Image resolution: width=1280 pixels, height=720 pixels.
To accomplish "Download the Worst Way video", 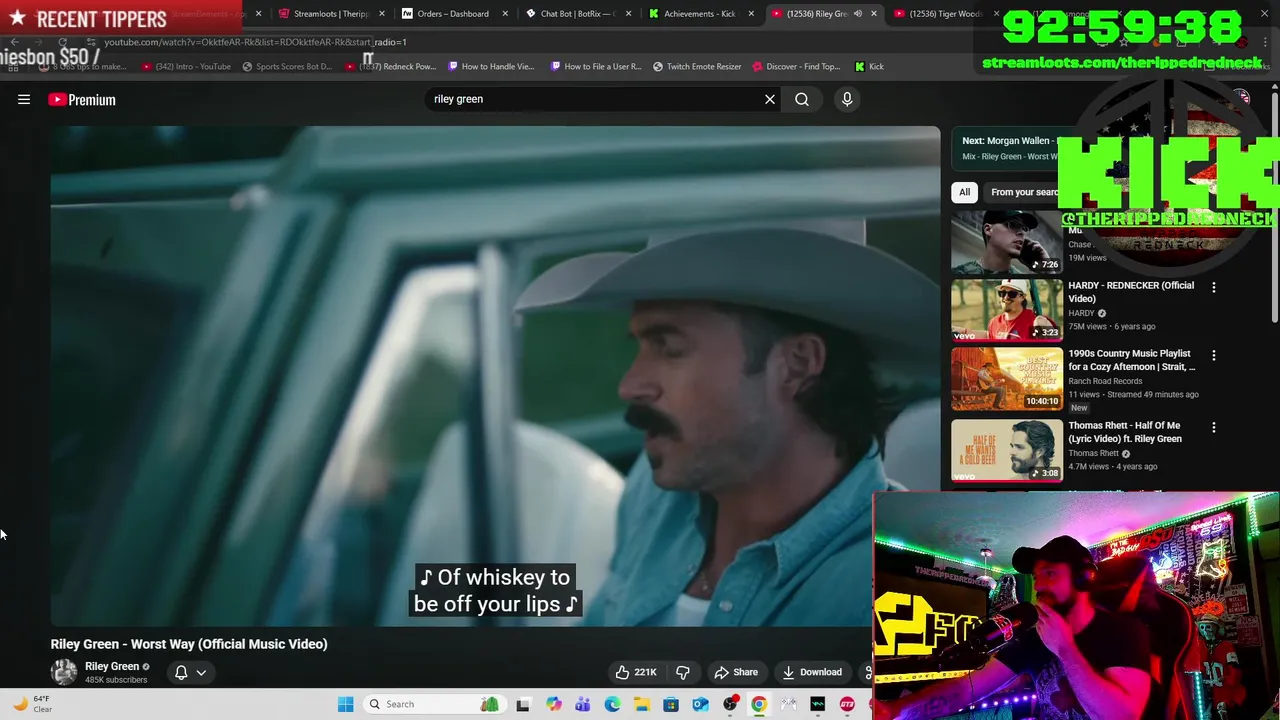I will click(812, 672).
